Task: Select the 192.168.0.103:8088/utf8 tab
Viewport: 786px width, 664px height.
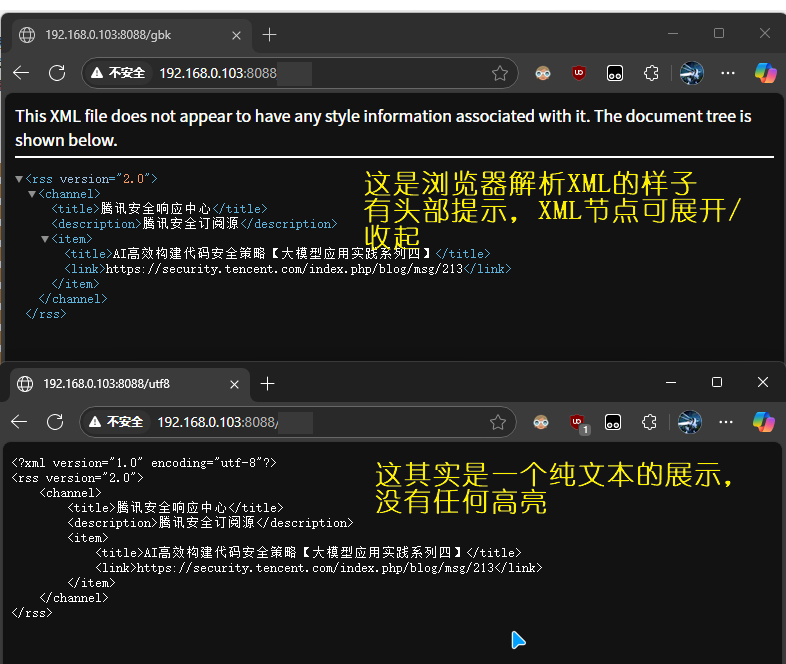Action: [129, 384]
